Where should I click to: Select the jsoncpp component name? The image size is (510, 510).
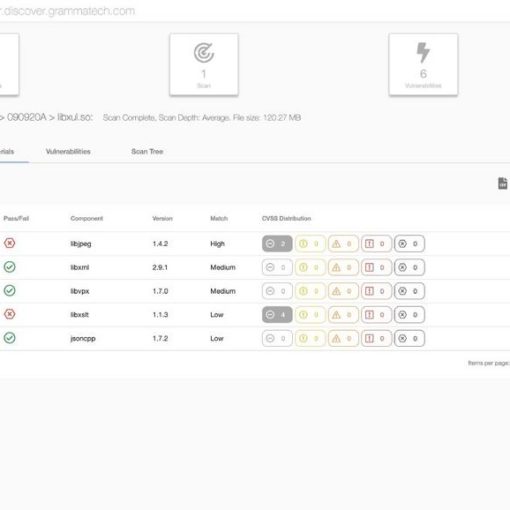click(83, 338)
